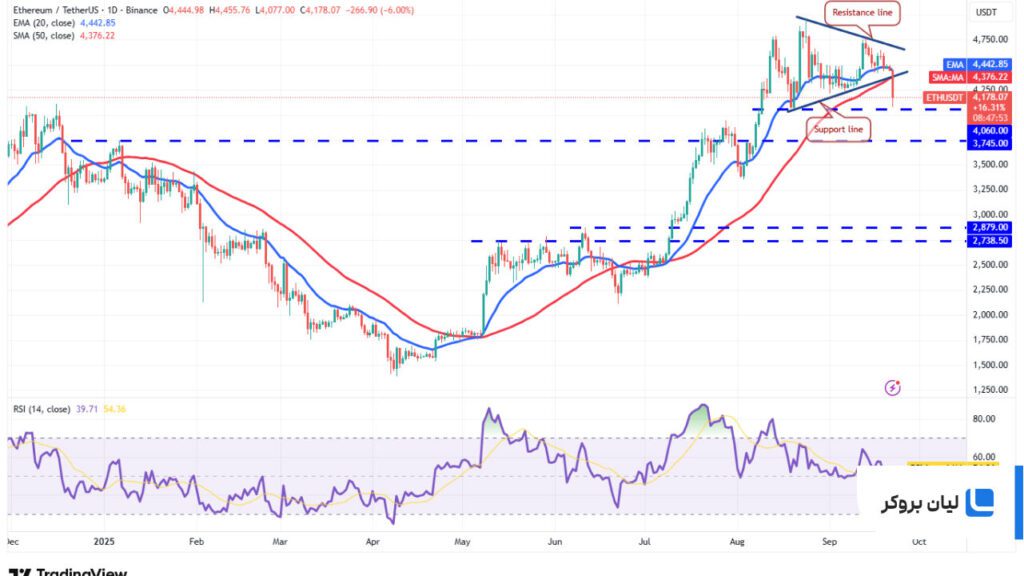Select the "RSI (14, close)" legend label
The height and width of the screenshot is (576, 1024).
click(42, 409)
